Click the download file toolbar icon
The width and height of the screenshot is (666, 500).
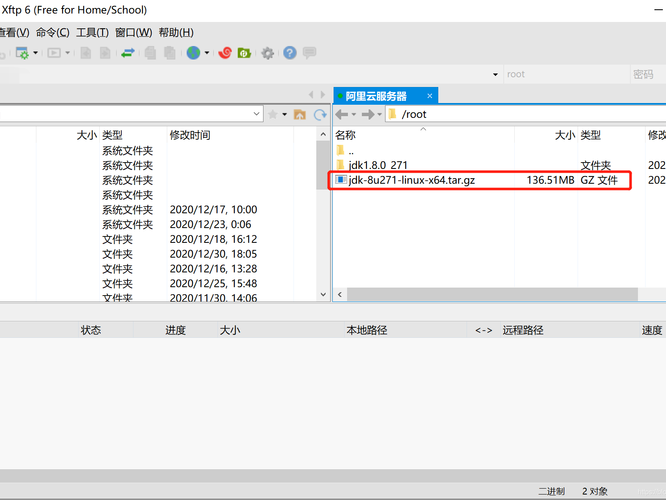pyautogui.click(x=86, y=53)
